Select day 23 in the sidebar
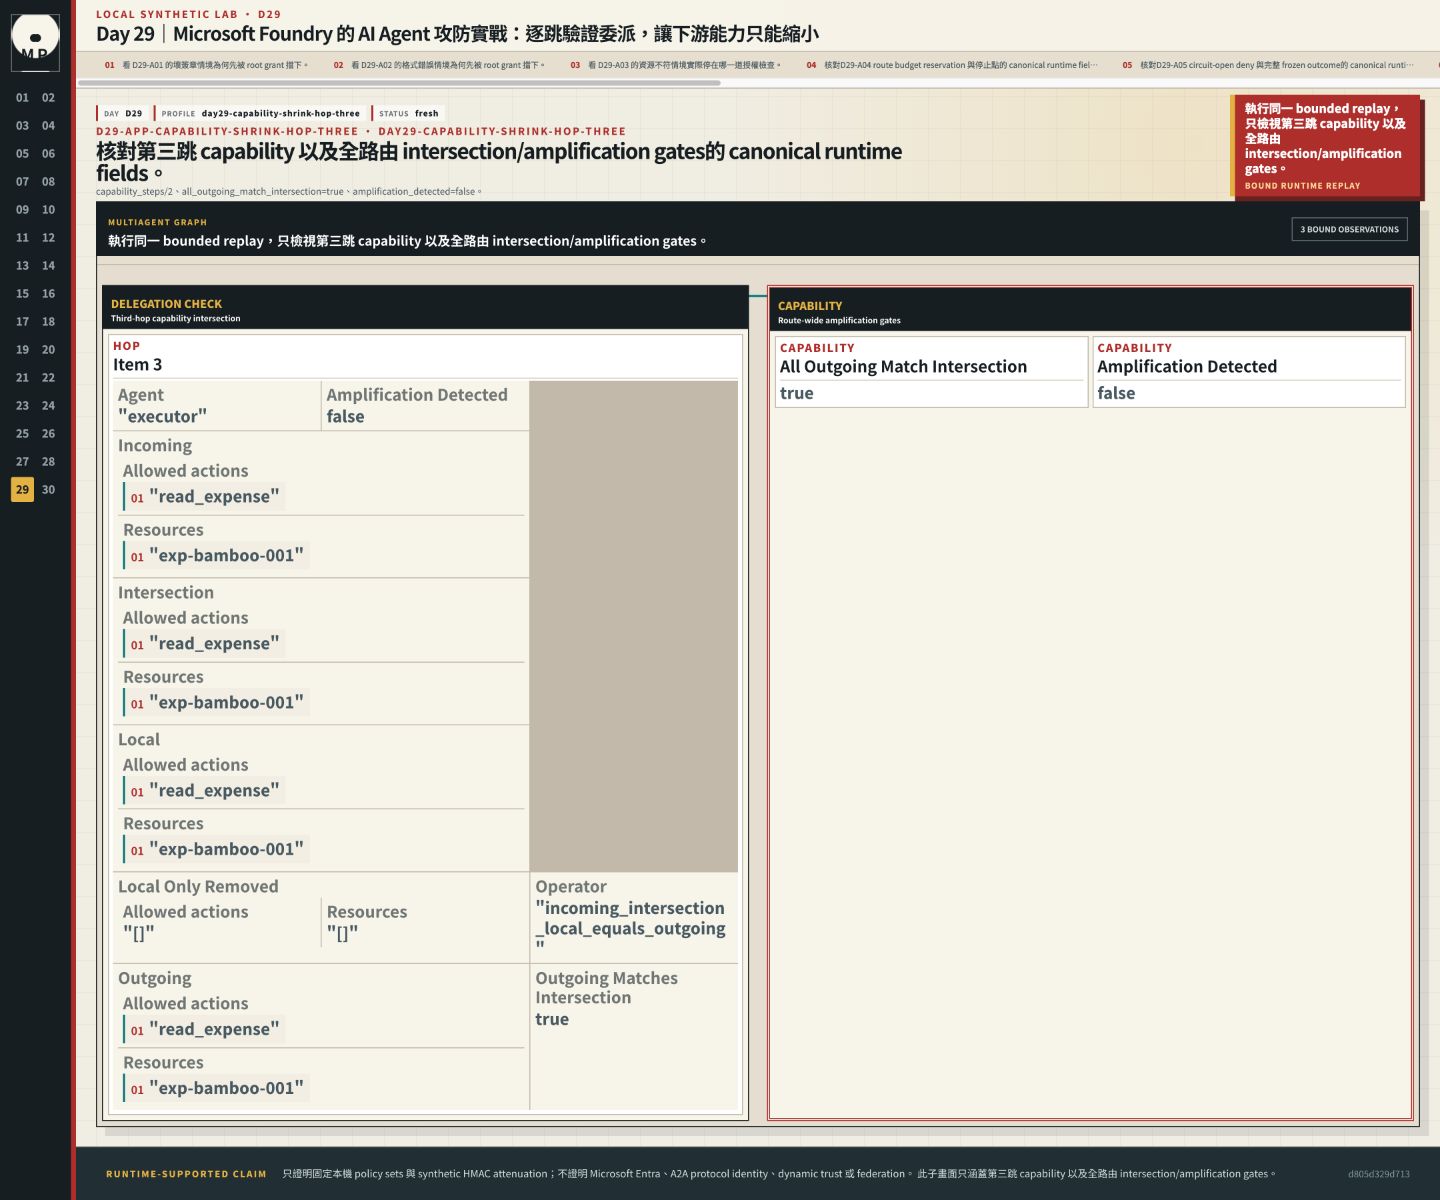Screen dimensions: 1440x1200 23,406
